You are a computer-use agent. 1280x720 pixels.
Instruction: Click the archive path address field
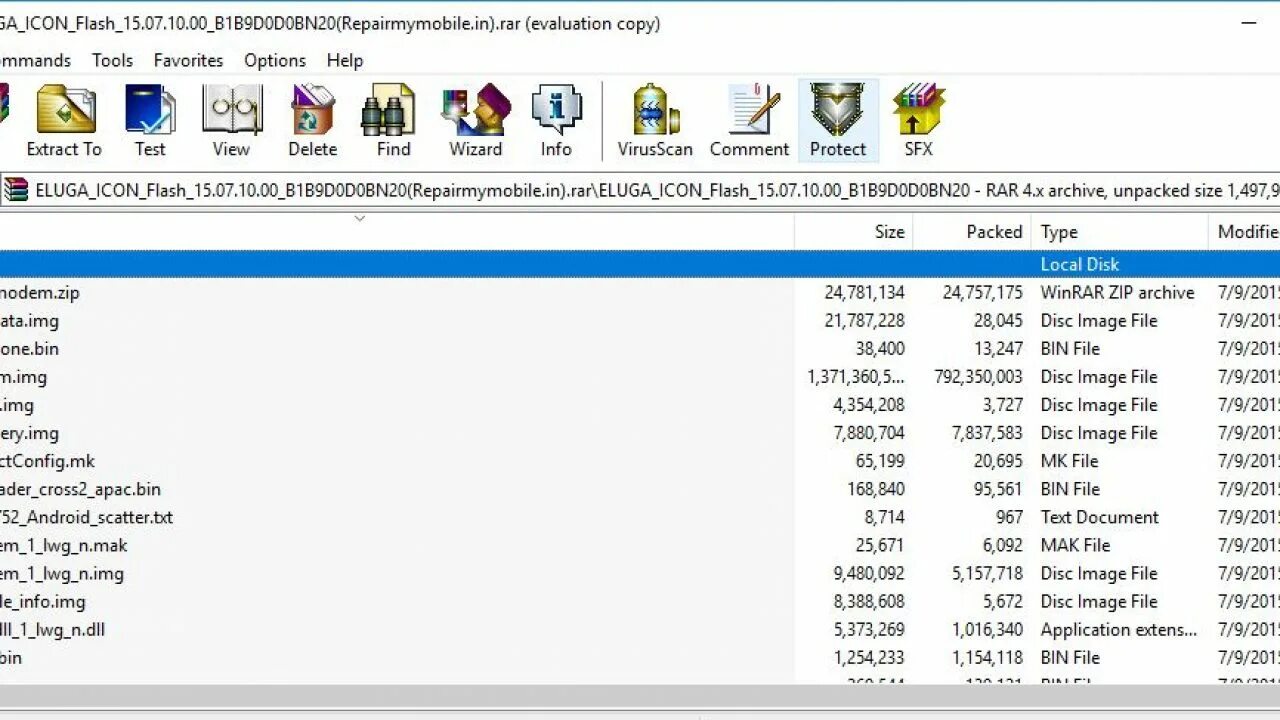click(640, 190)
